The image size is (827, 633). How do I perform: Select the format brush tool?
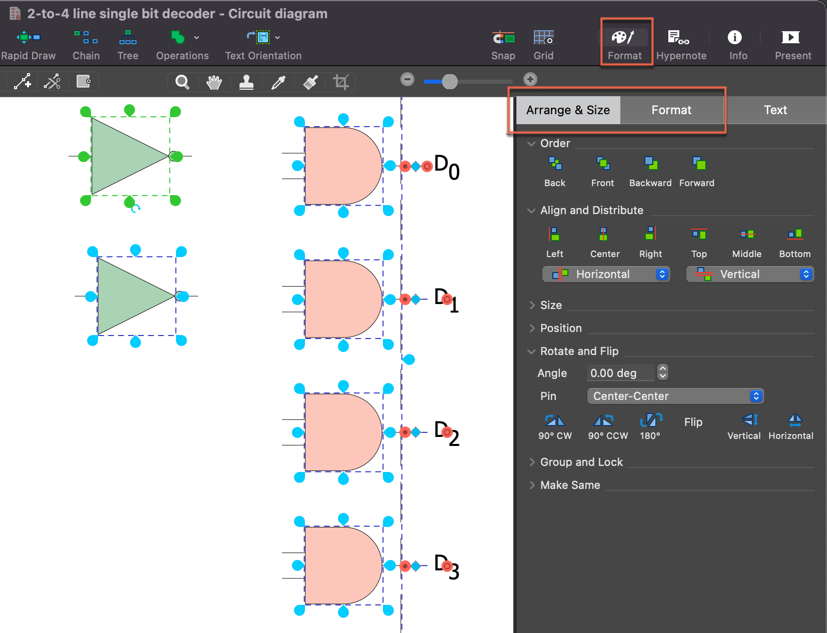click(311, 82)
